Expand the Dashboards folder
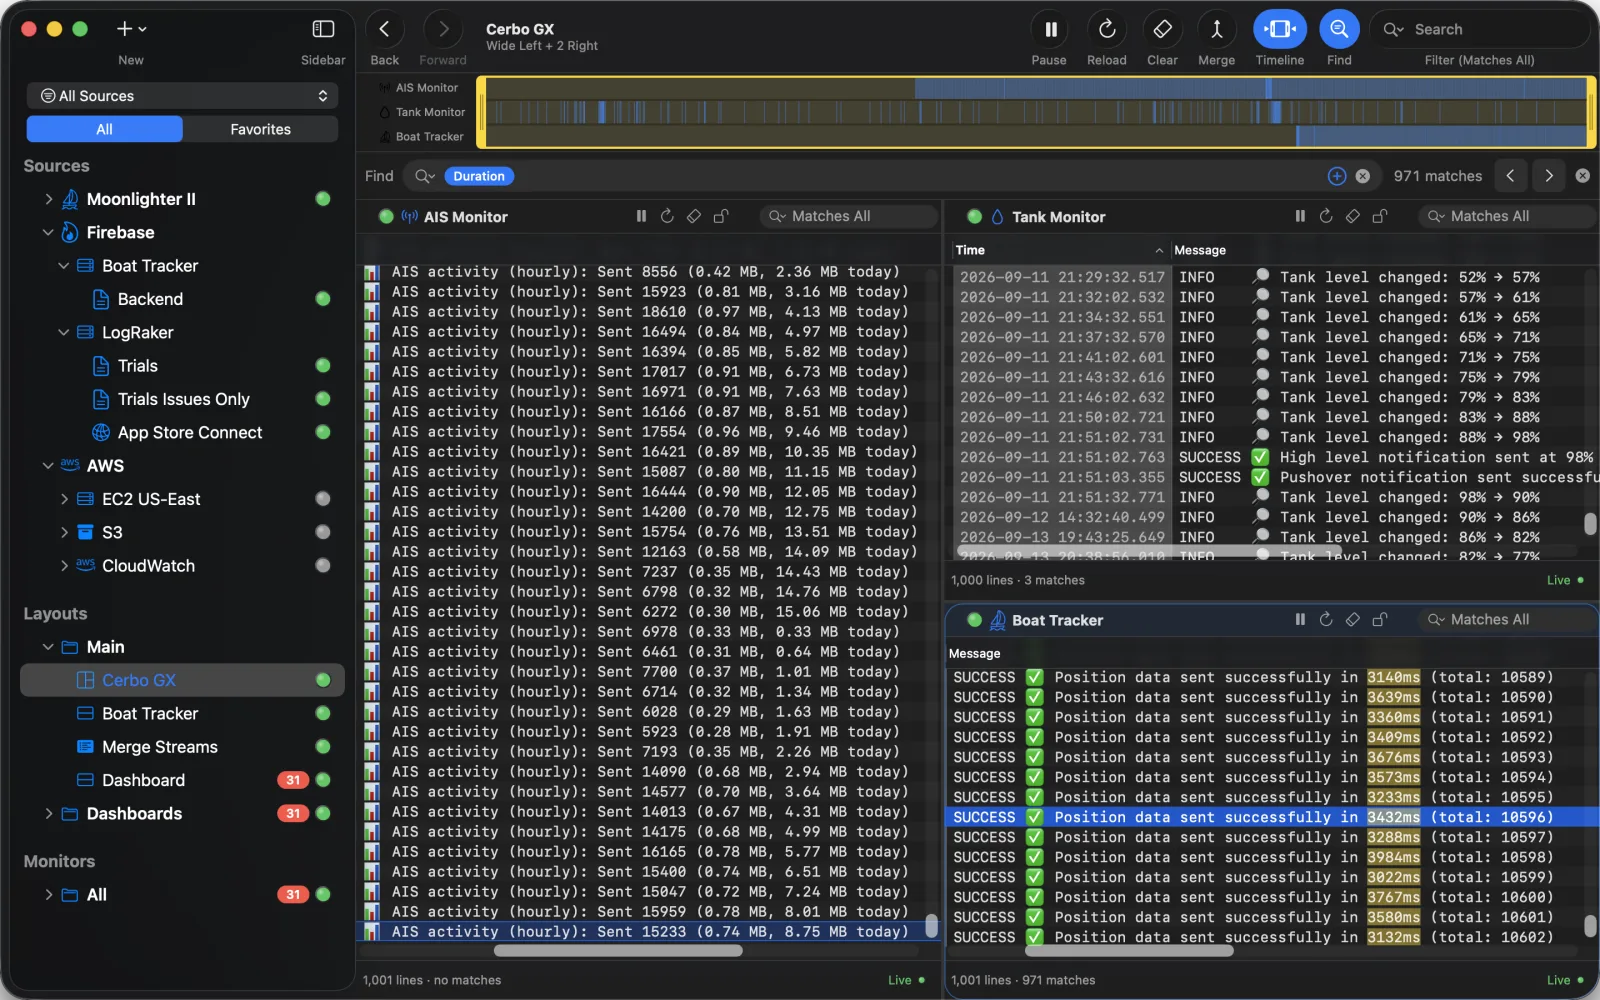 48,814
